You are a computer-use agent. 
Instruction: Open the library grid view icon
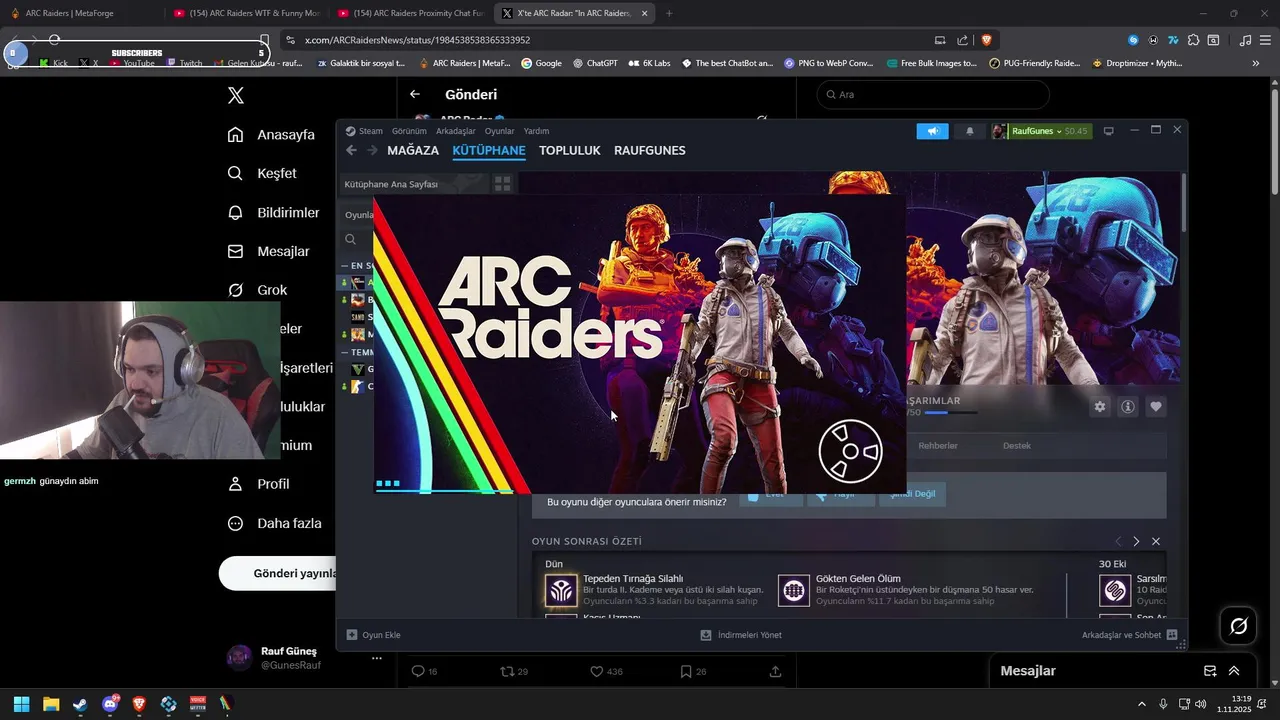[502, 184]
